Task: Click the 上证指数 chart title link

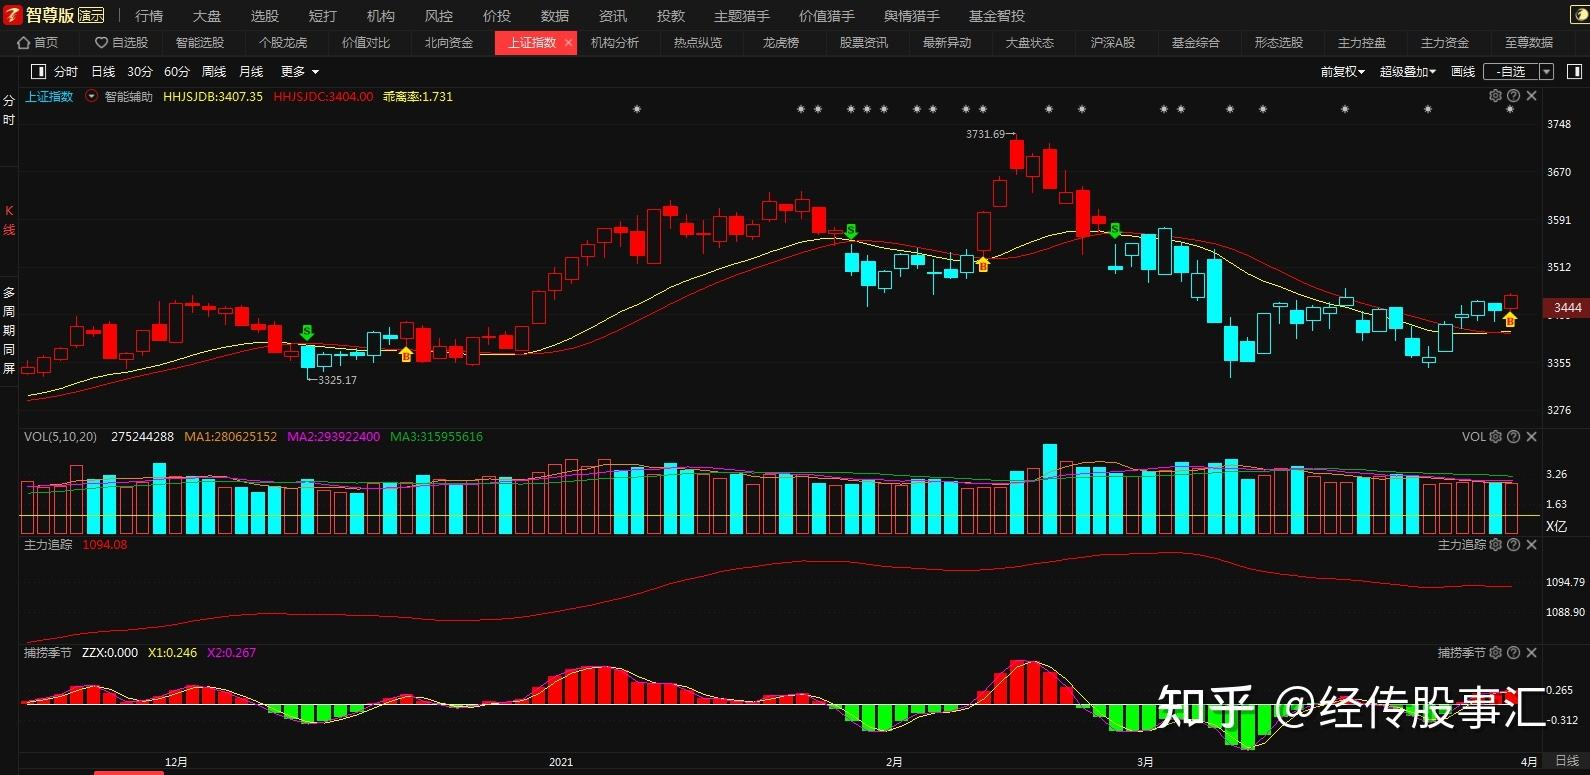Action: coord(50,97)
